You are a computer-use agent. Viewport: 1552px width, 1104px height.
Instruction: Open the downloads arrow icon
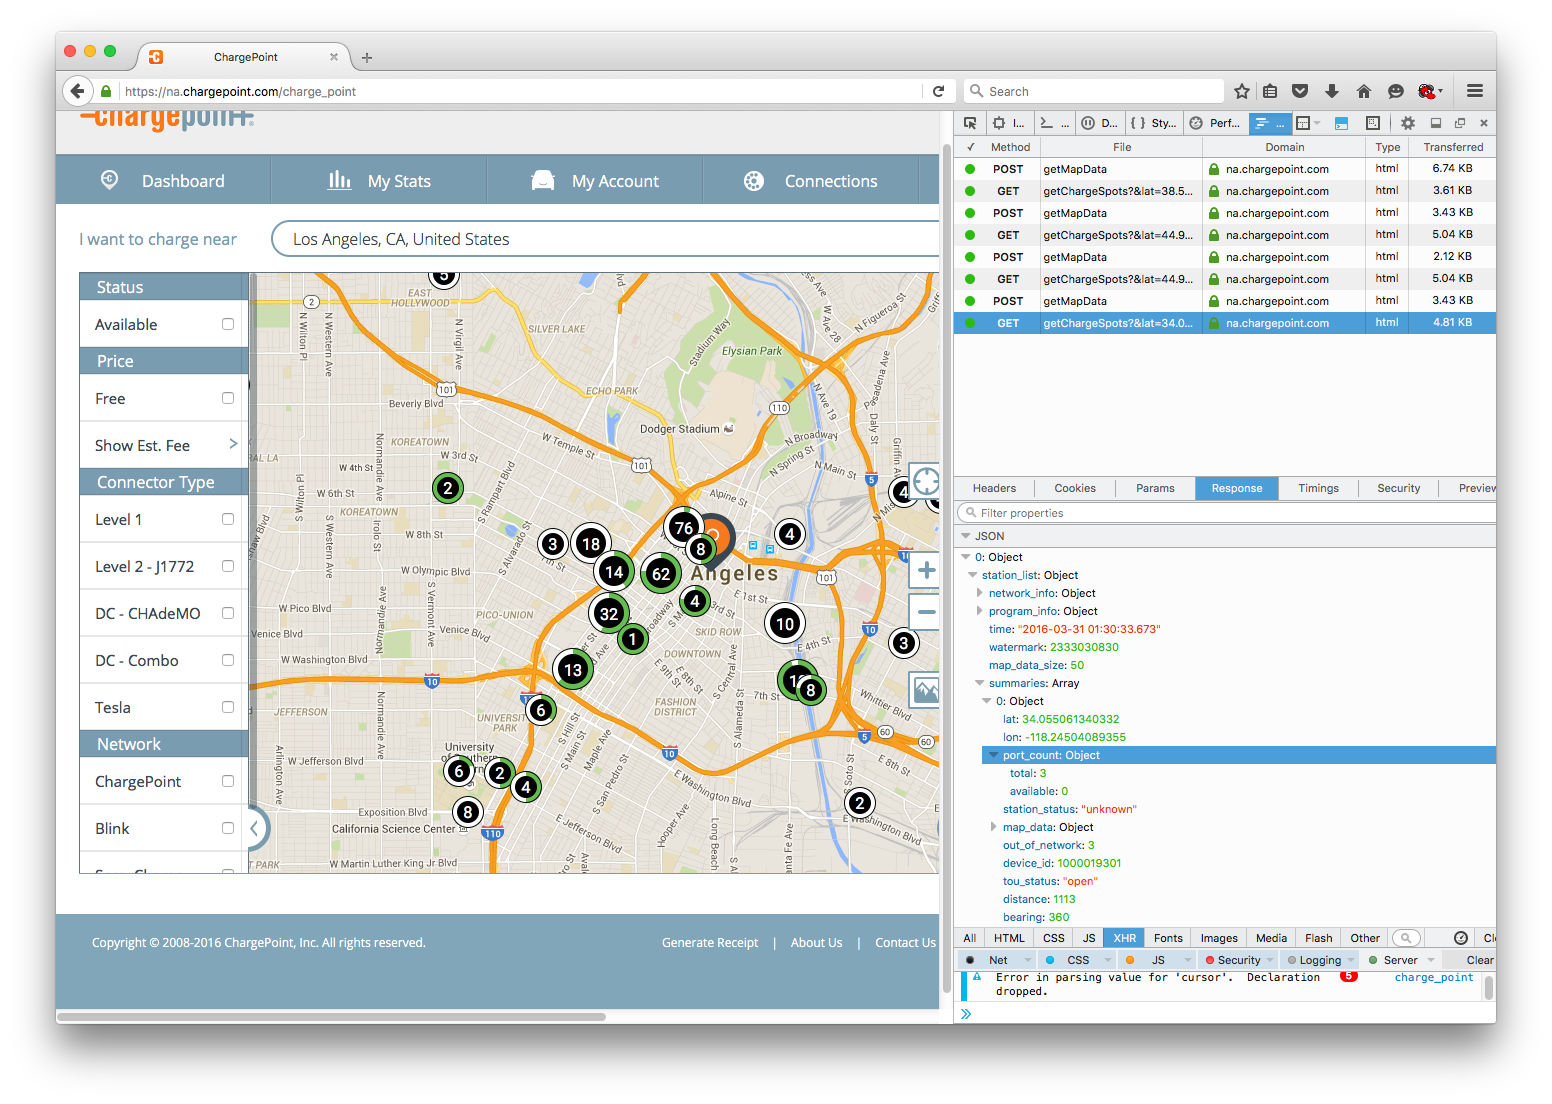coord(1332,91)
